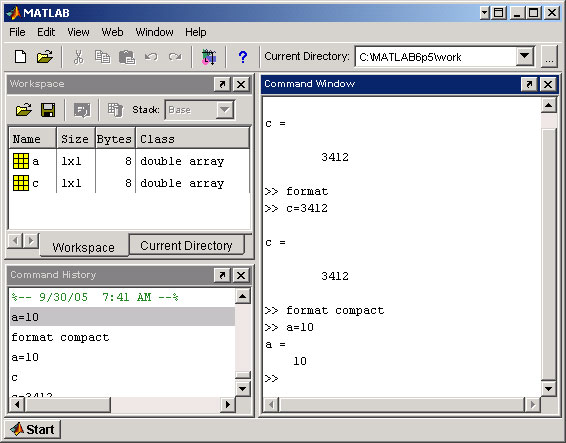The height and width of the screenshot is (443, 566).
Task: Redo the action with the redo arrow
Action: tap(175, 57)
